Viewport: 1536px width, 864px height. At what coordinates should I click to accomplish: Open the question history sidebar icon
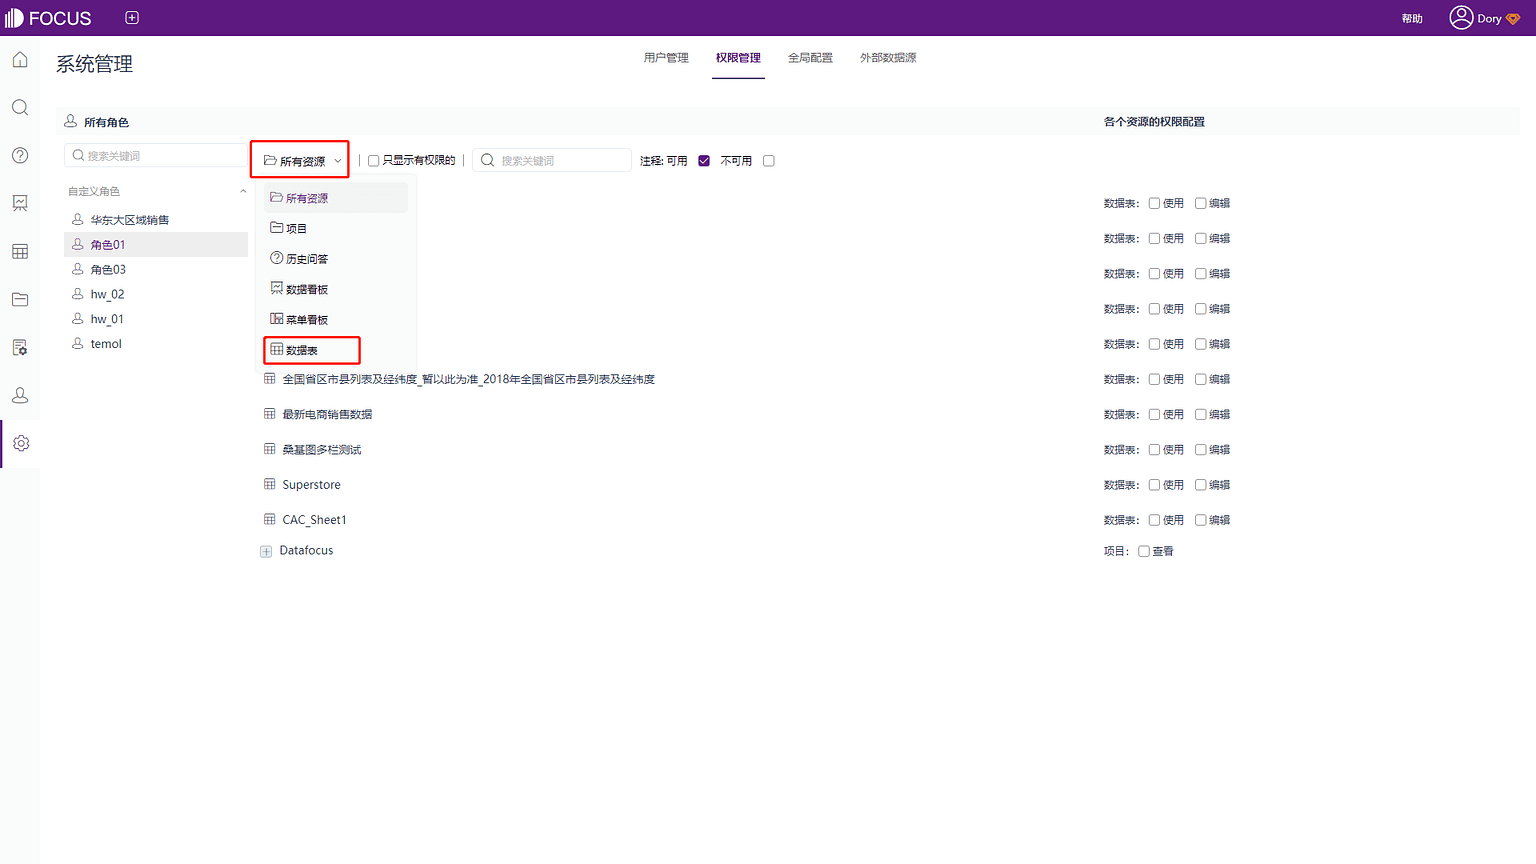pos(20,156)
